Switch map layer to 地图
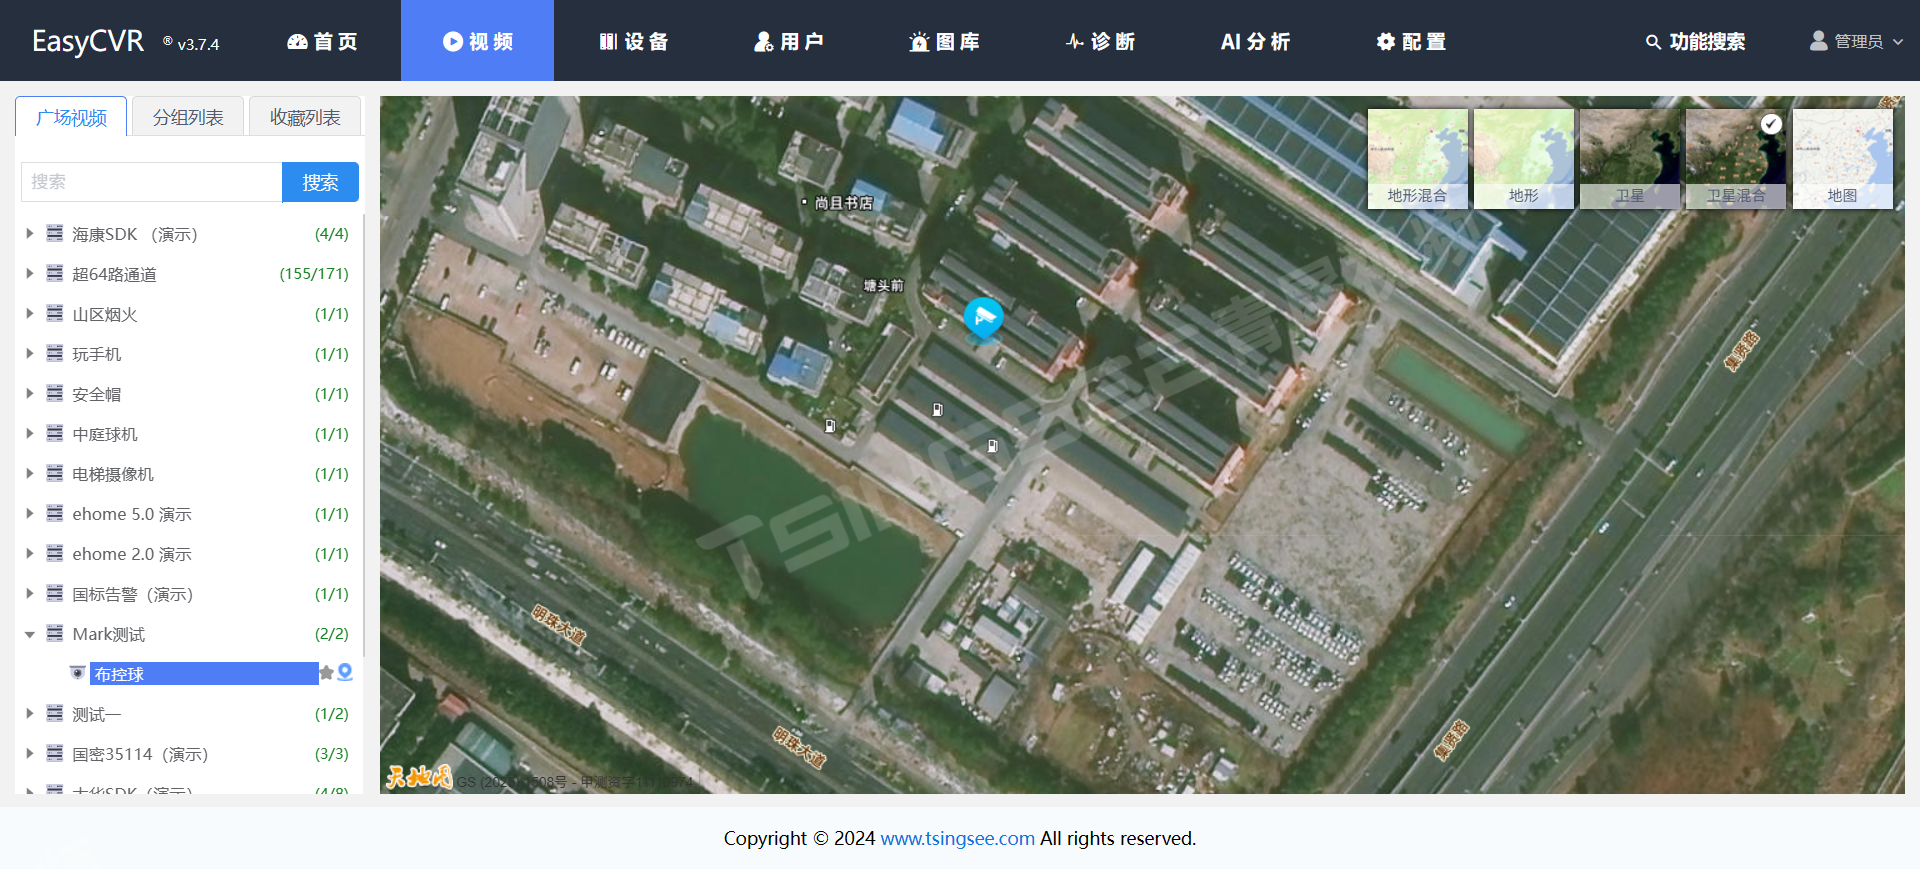The height and width of the screenshot is (869, 1920). tap(1842, 159)
